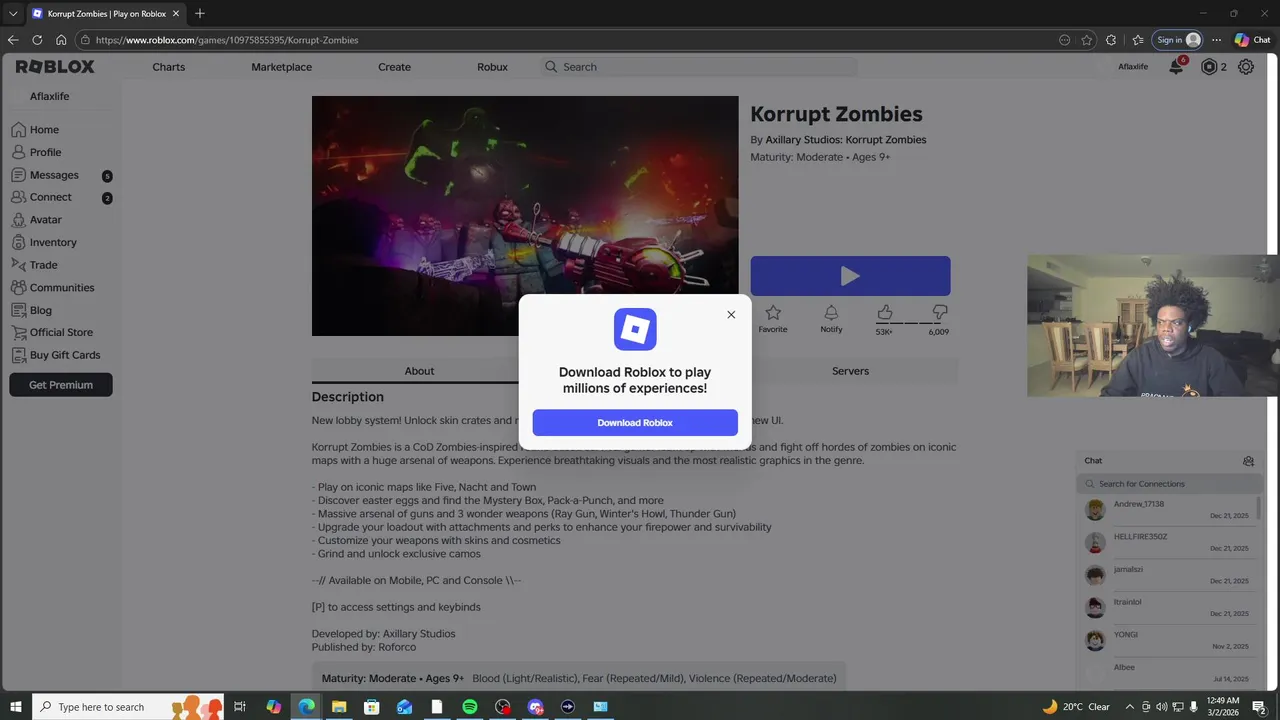The image size is (1280, 720).
Task: Open chat with HELLFIRE350Z
Action: point(1168,543)
